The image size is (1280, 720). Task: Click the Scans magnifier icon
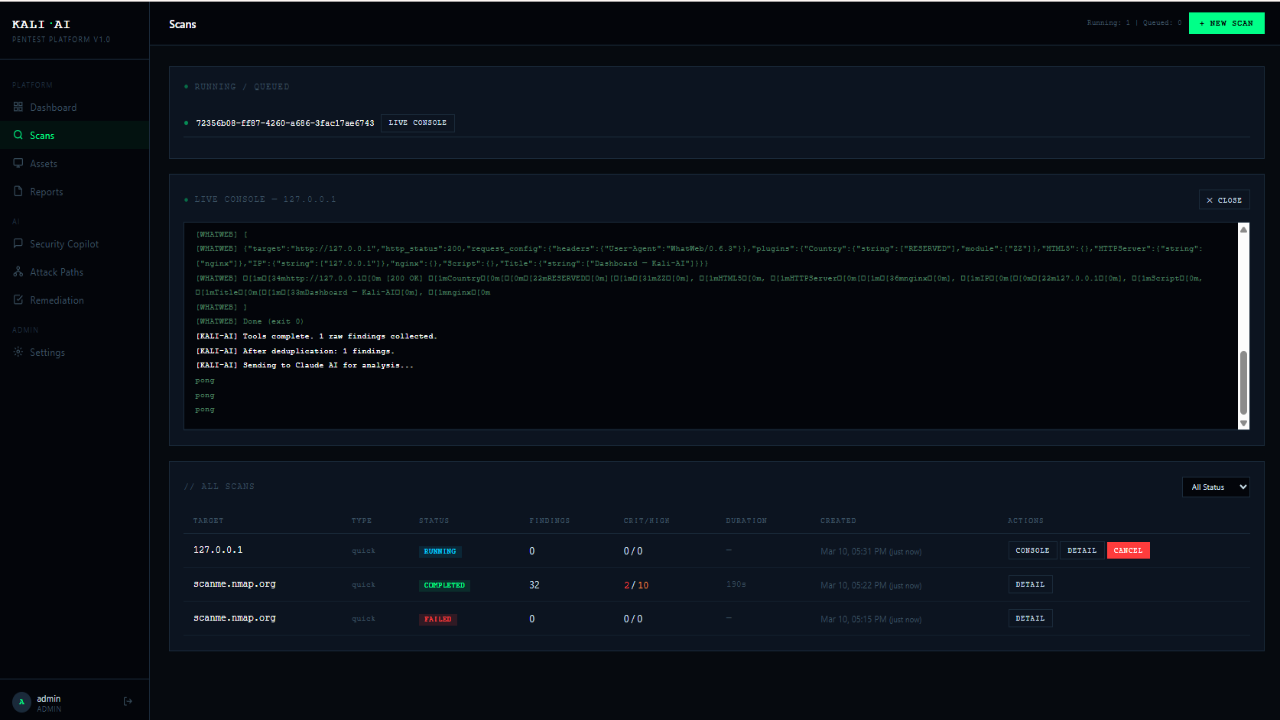click(18, 135)
